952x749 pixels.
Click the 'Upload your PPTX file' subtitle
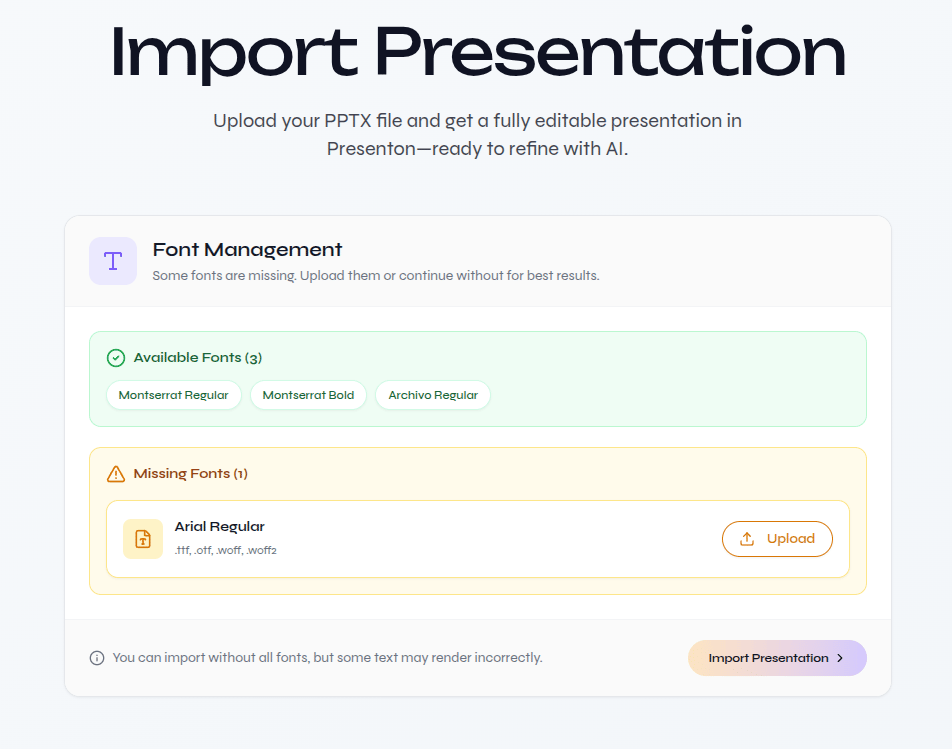[x=477, y=134]
